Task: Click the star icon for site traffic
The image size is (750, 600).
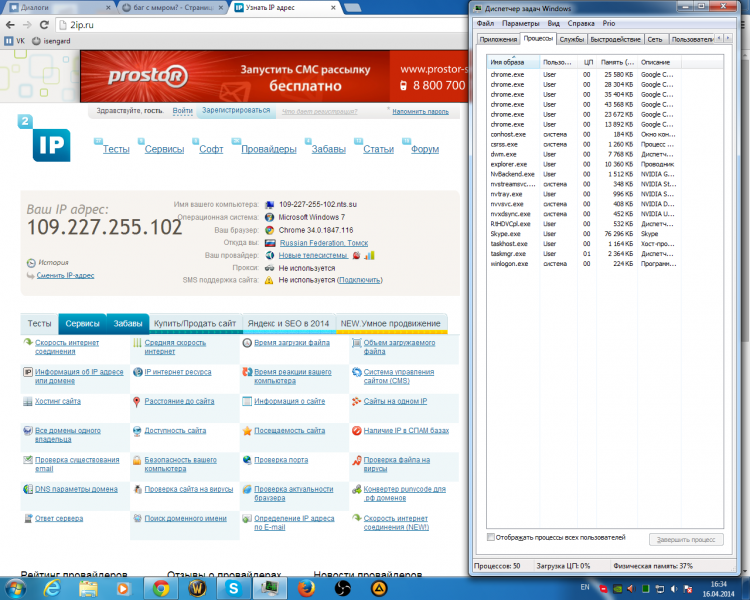Action: coord(247,431)
